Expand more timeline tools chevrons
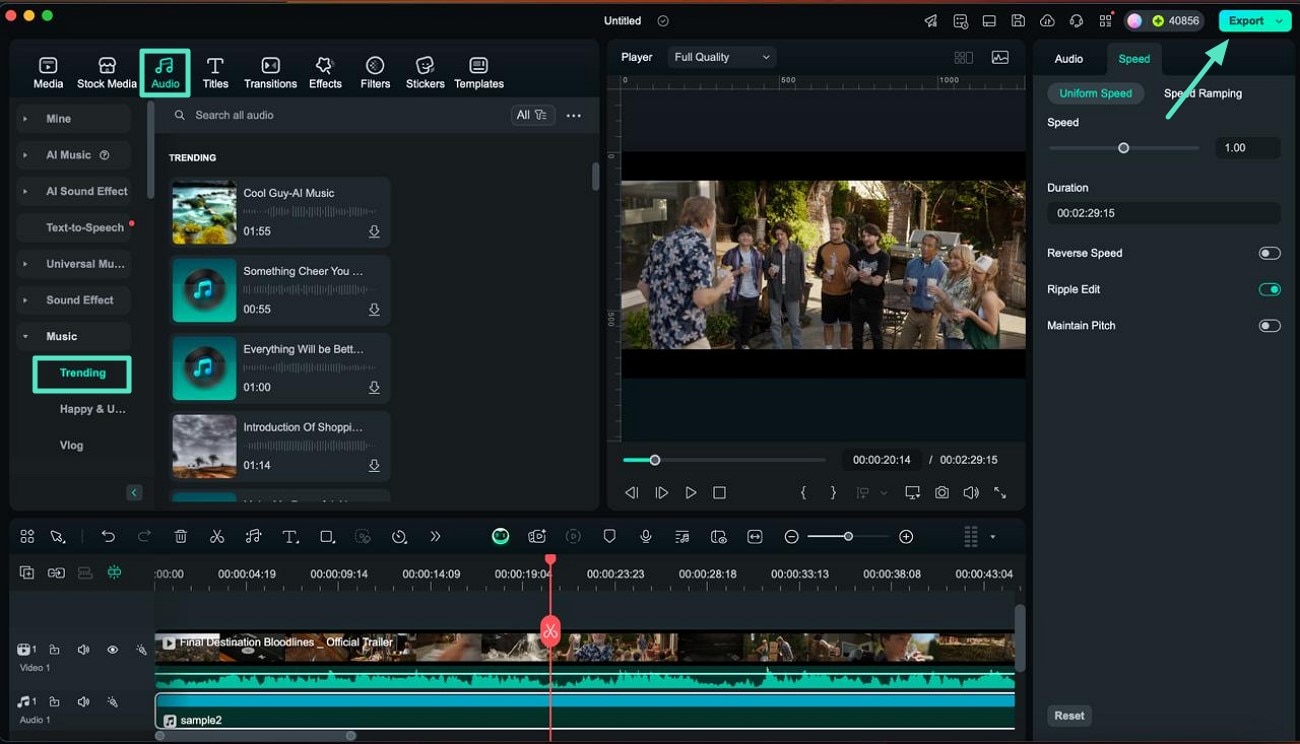 point(435,537)
